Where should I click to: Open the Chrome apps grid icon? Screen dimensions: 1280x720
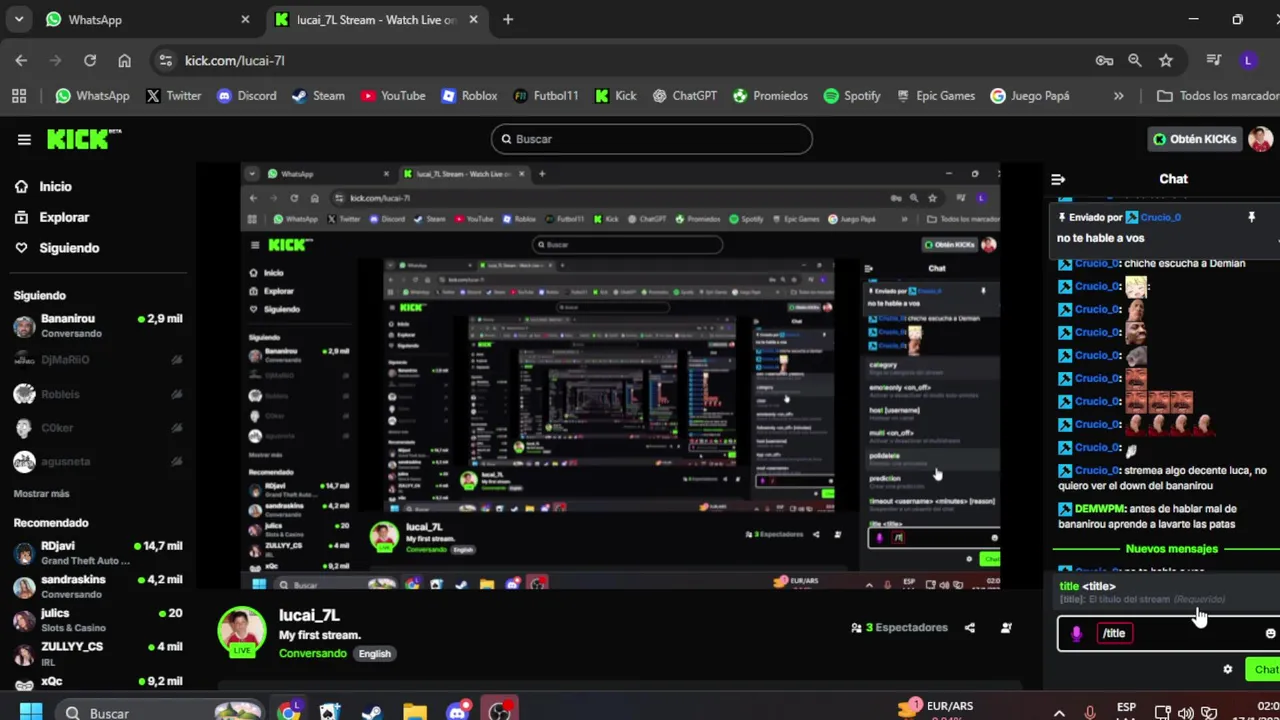point(19,96)
